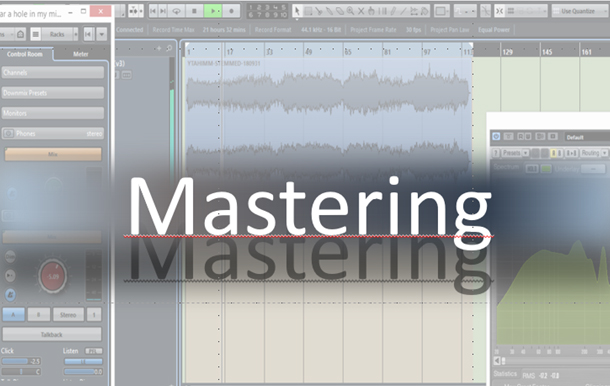The width and height of the screenshot is (610, 386).
Task: Select the Mute X tool
Action: [361, 11]
